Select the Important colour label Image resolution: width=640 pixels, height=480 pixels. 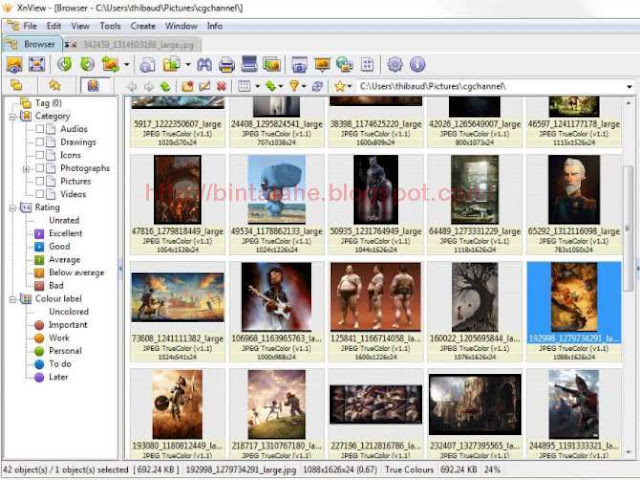[x=68, y=325]
